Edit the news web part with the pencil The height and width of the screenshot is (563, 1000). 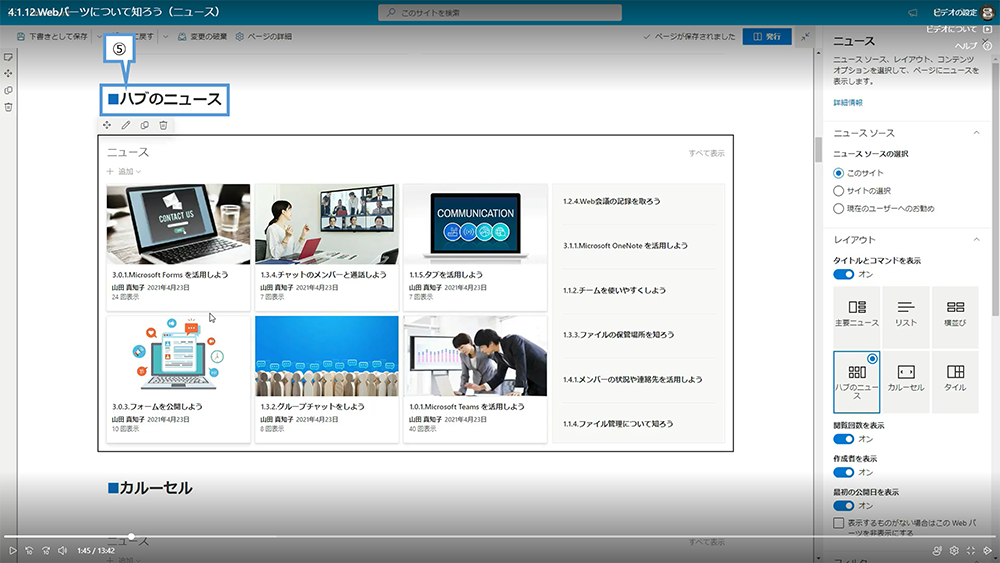[x=126, y=125]
